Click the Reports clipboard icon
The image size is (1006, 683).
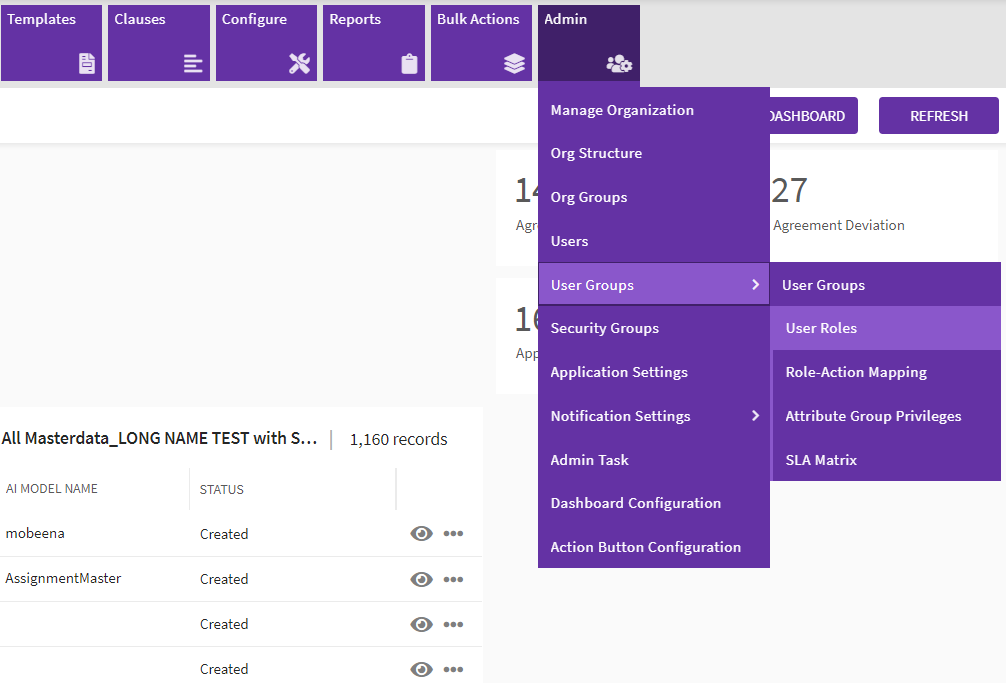[x=409, y=64]
